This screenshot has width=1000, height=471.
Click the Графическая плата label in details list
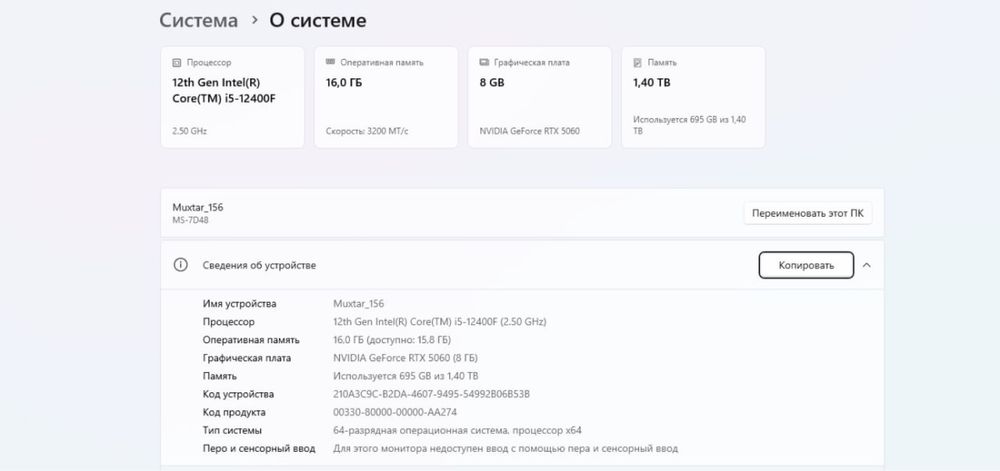[x=247, y=358]
